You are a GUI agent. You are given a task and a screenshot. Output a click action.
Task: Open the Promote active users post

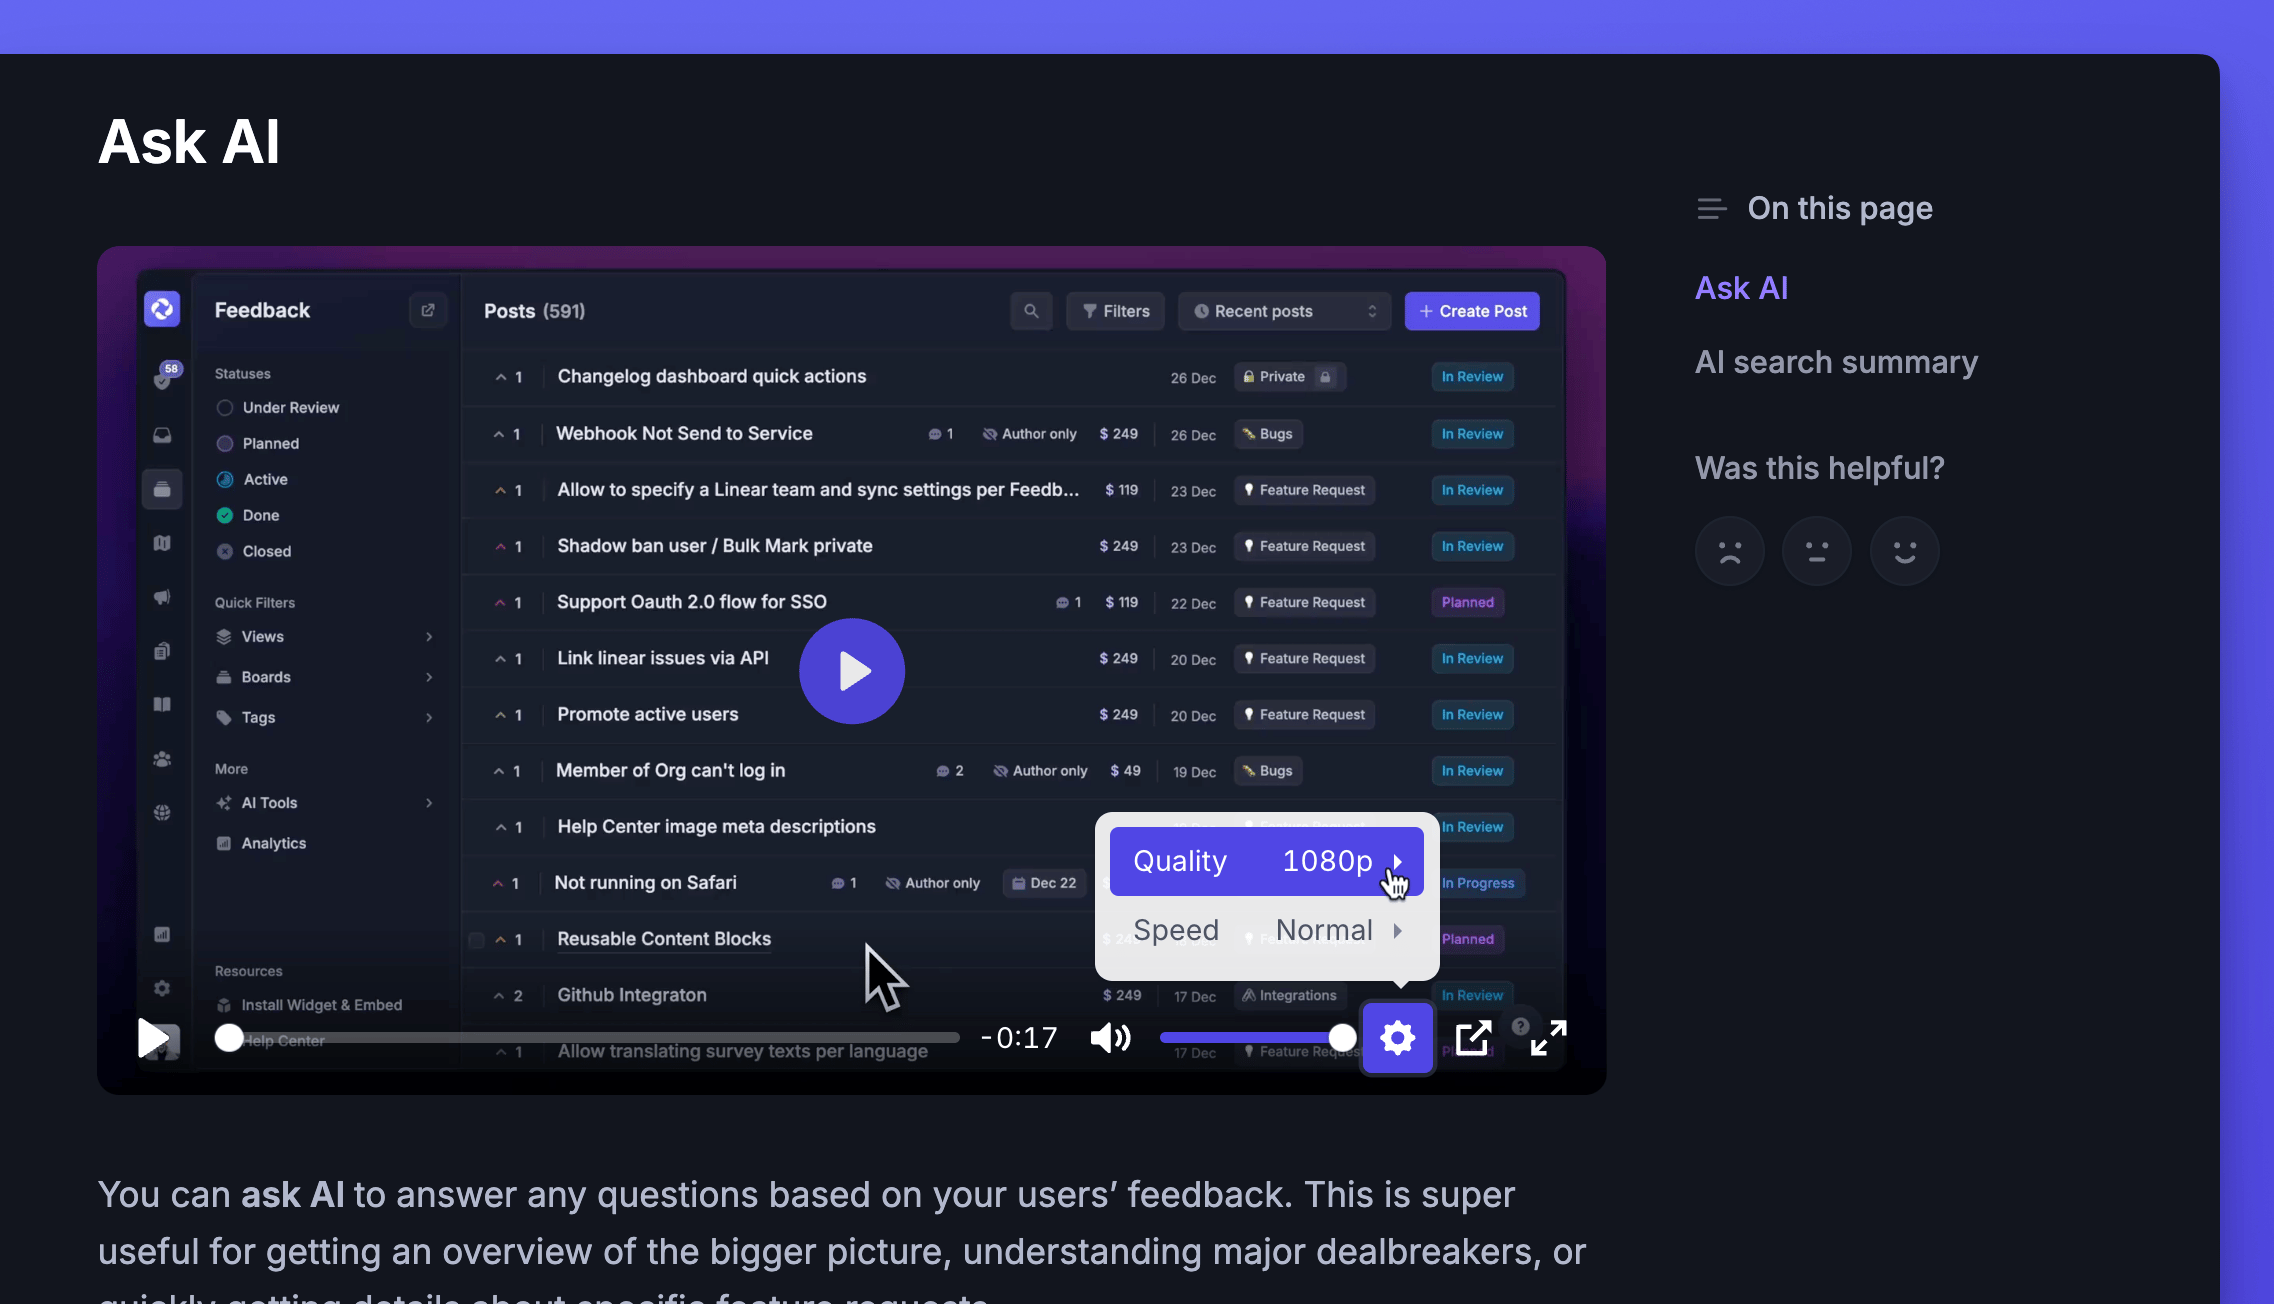point(648,714)
